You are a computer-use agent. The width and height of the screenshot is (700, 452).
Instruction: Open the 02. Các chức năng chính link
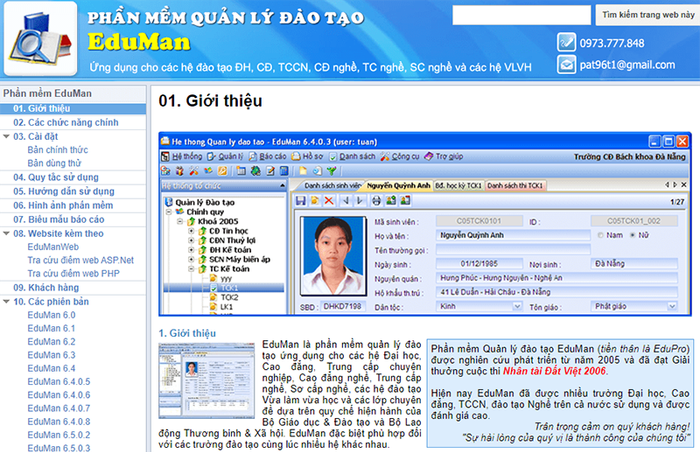click(66, 122)
